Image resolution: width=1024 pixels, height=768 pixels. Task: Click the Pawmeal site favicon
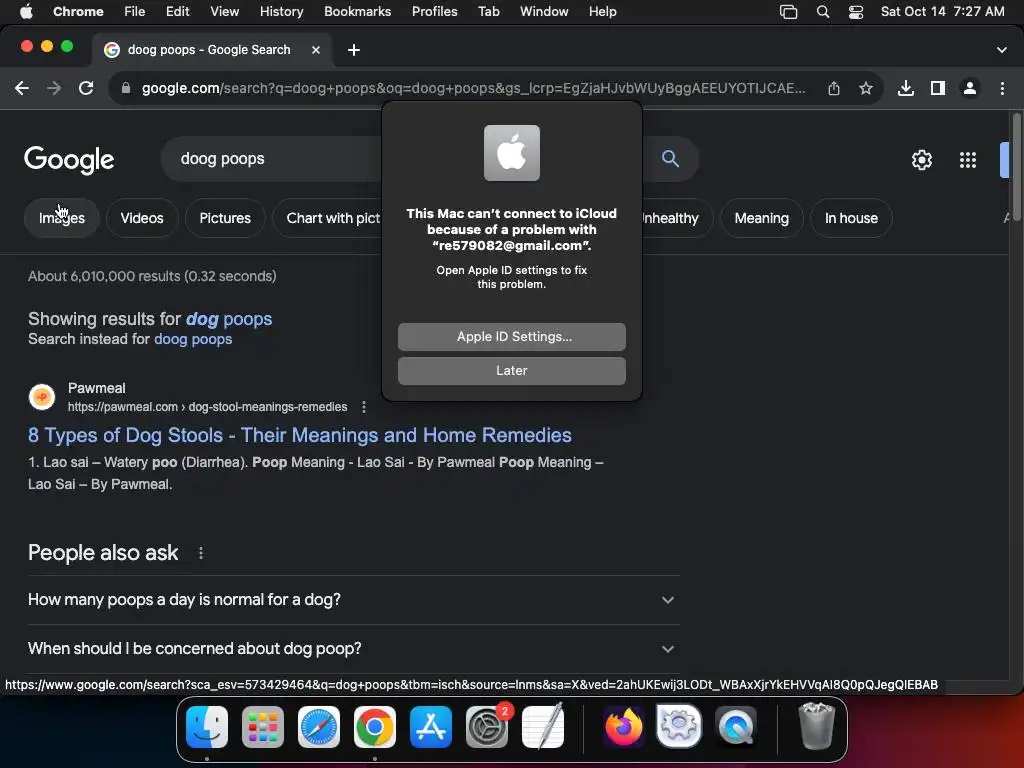coord(42,397)
